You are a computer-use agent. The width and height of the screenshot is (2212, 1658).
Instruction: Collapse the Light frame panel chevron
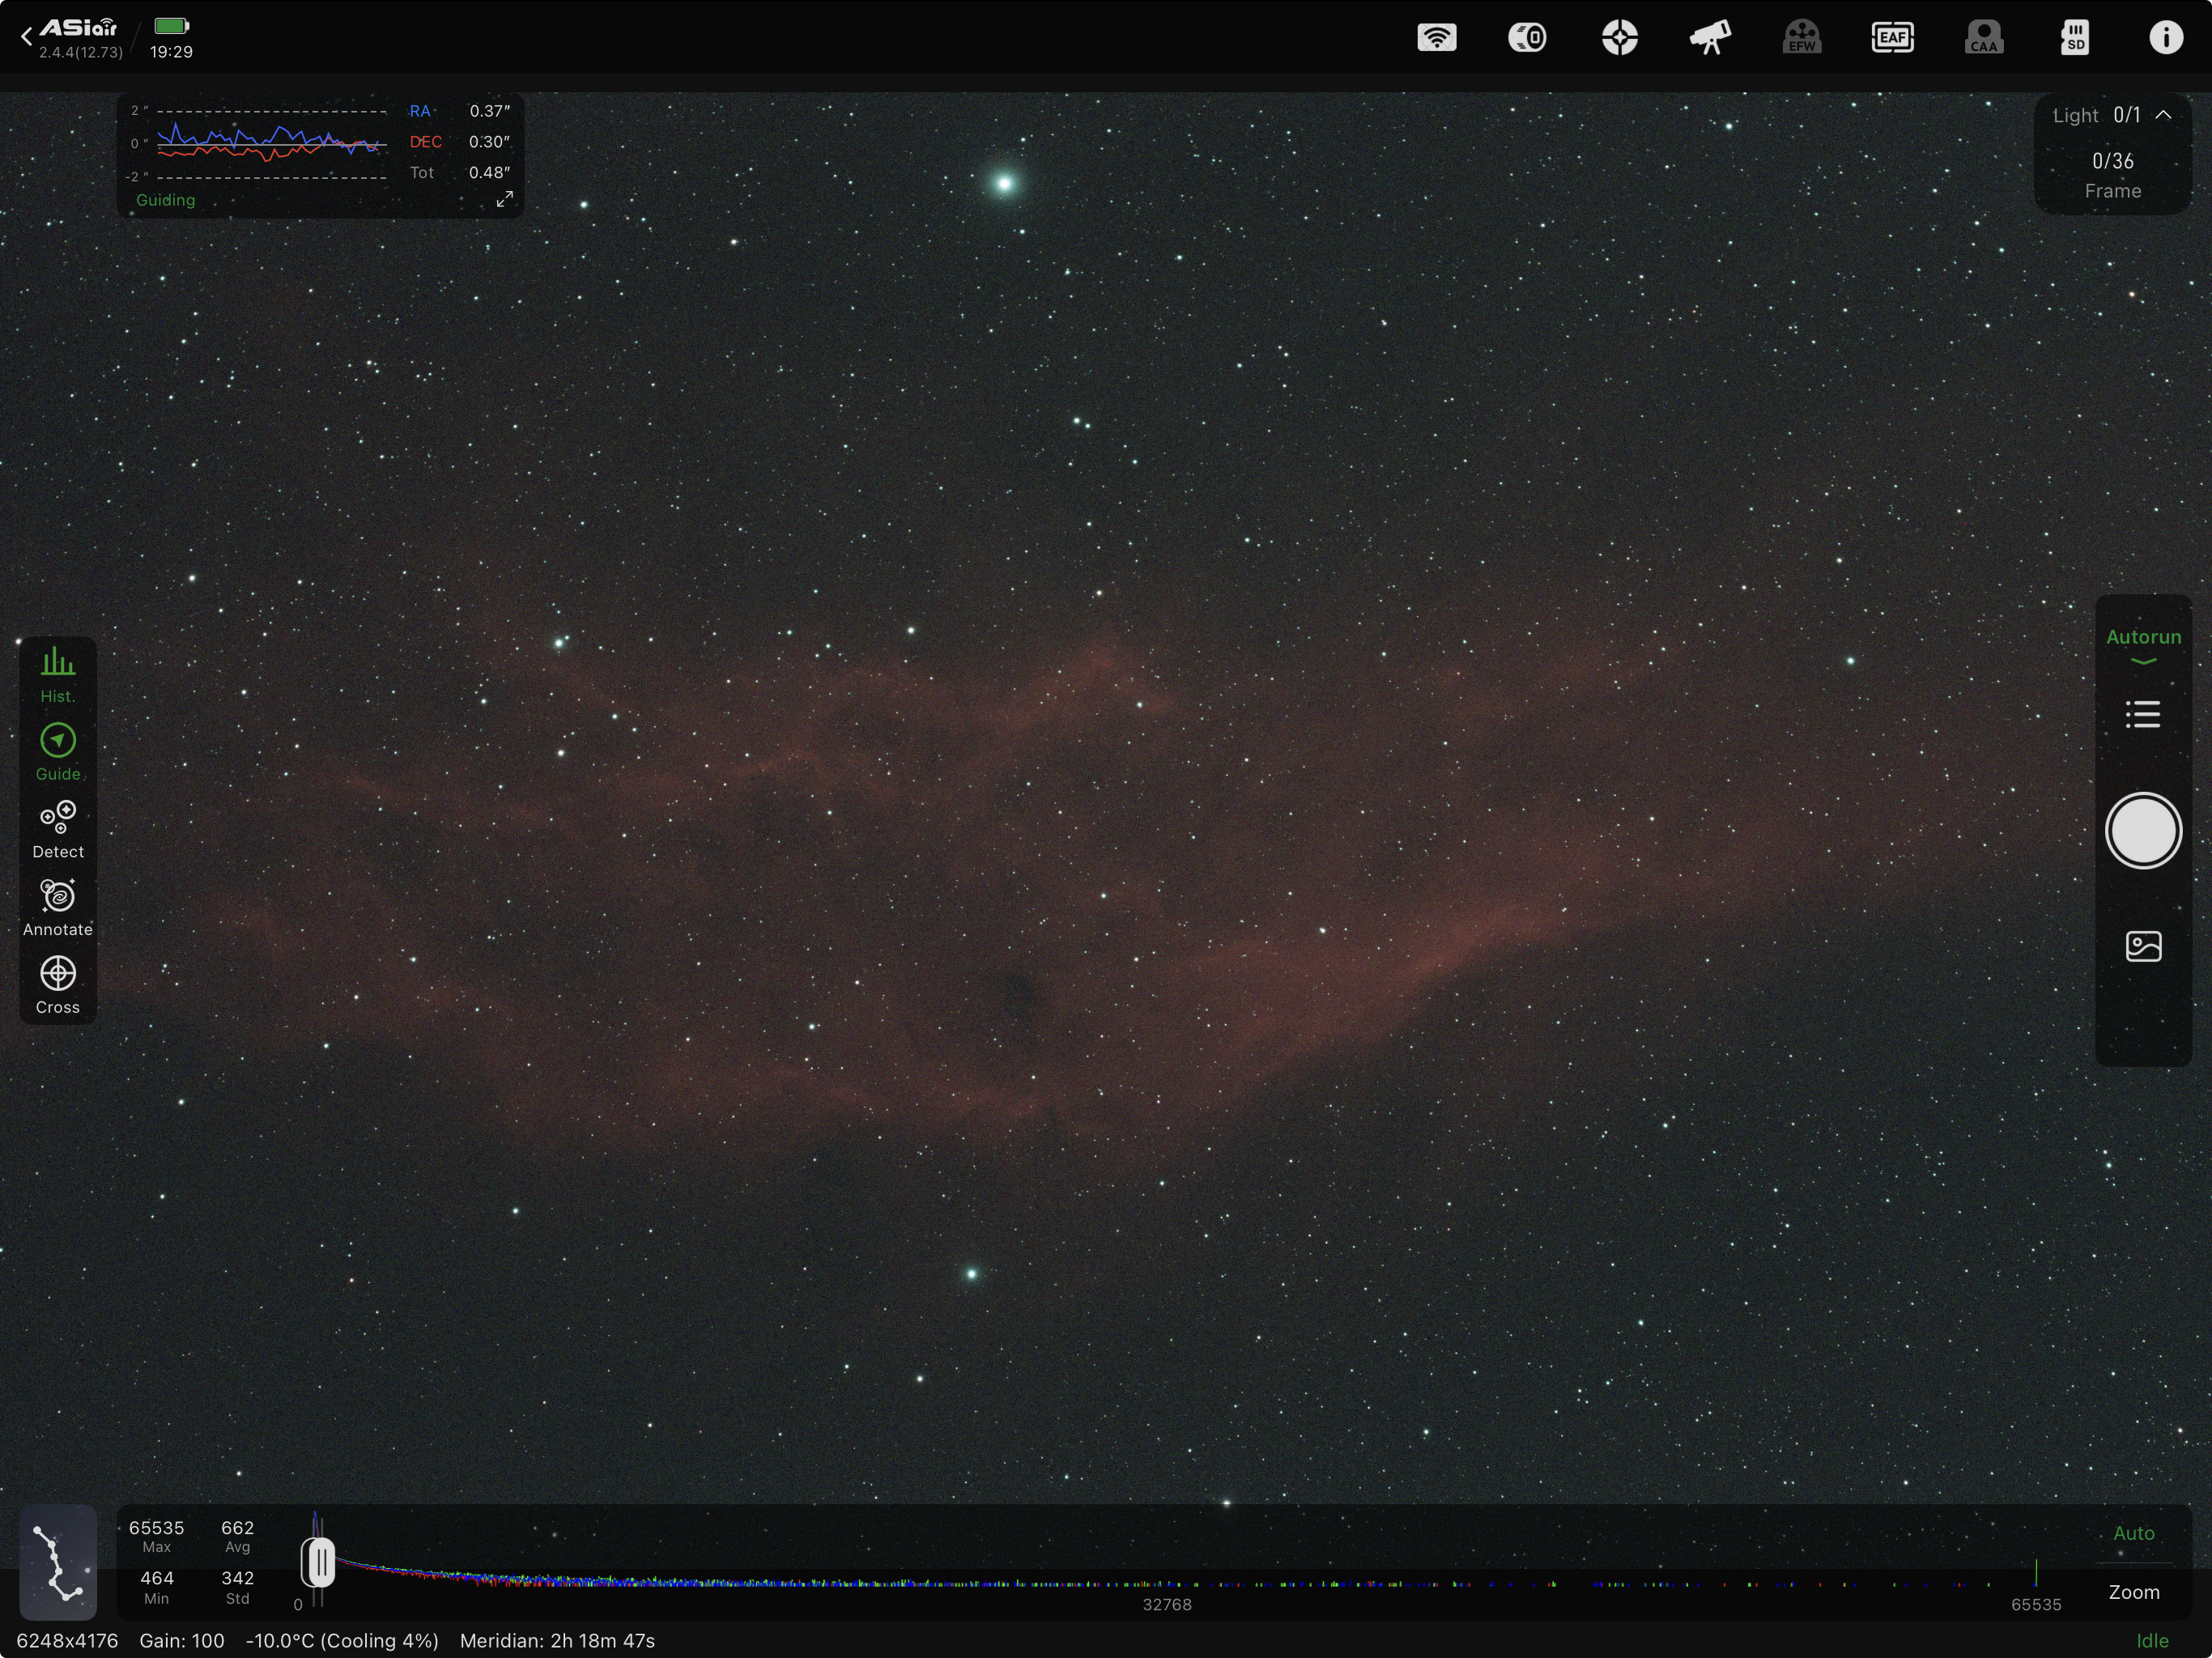point(2163,115)
